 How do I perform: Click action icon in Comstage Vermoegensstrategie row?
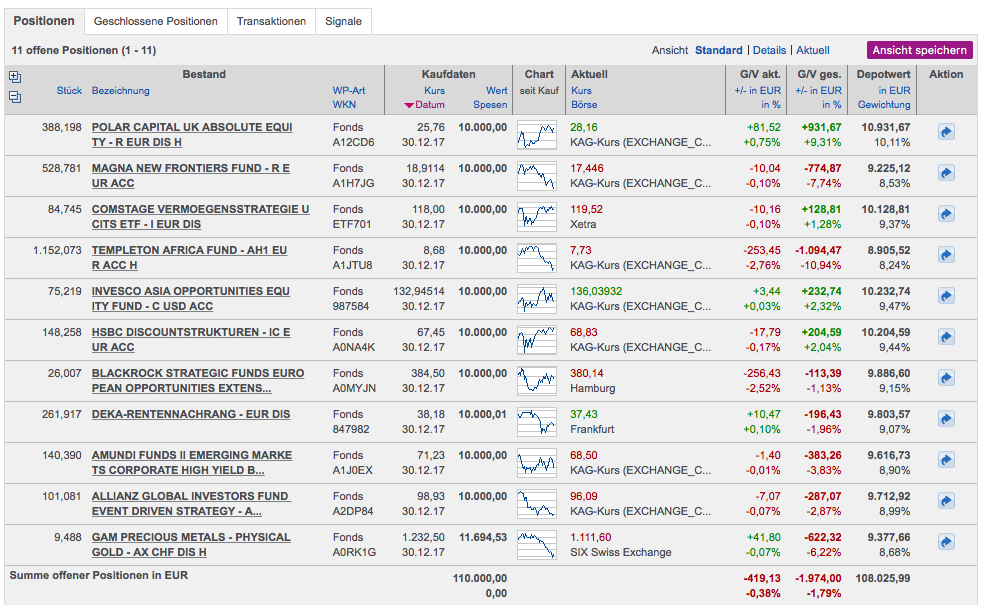click(x=946, y=214)
